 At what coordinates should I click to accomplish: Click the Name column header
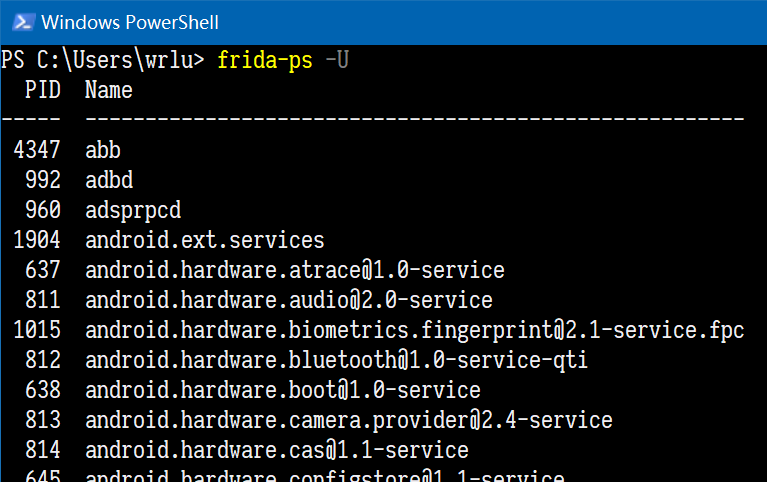pyautogui.click(x=109, y=90)
